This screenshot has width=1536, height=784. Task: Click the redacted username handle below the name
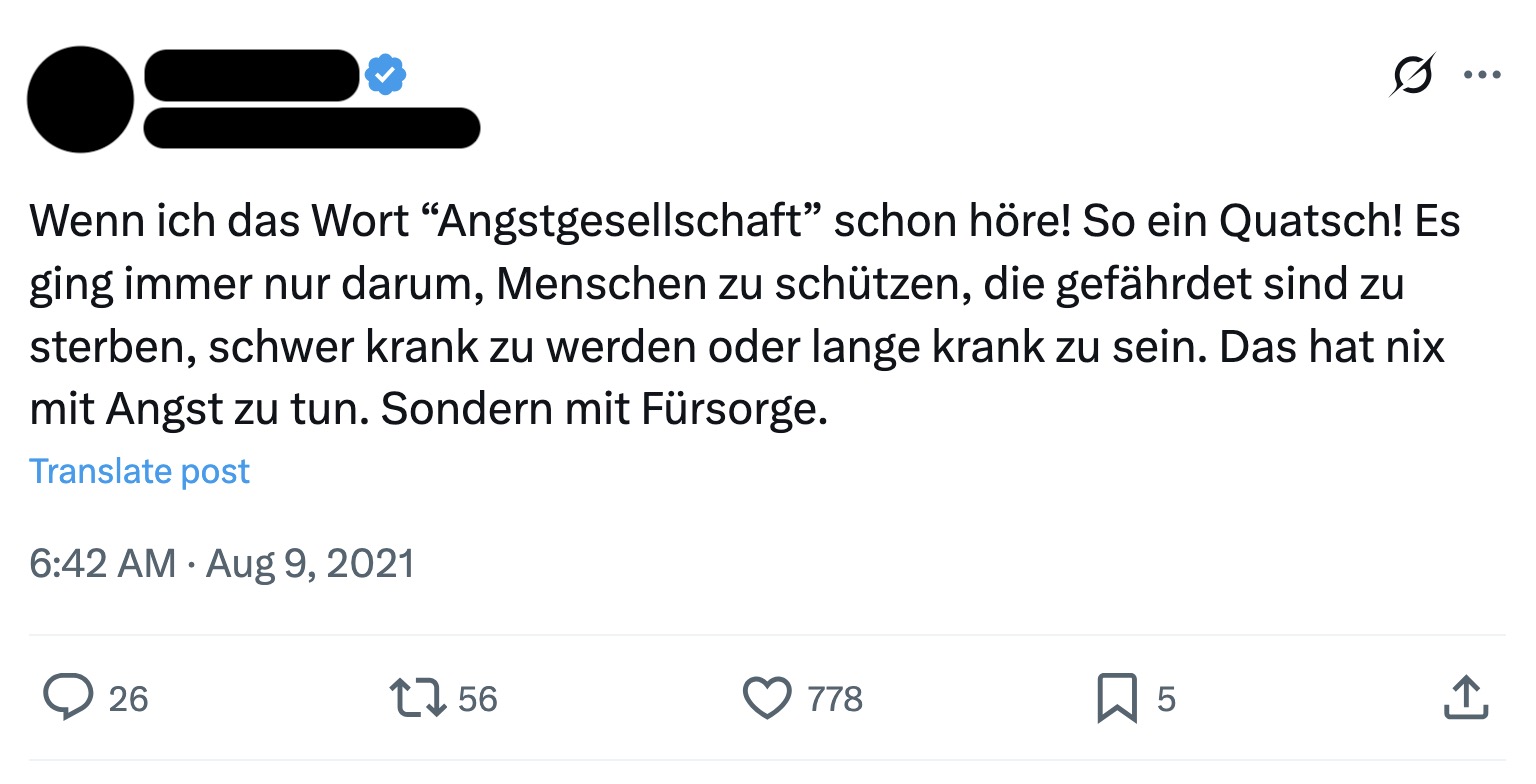(x=312, y=128)
